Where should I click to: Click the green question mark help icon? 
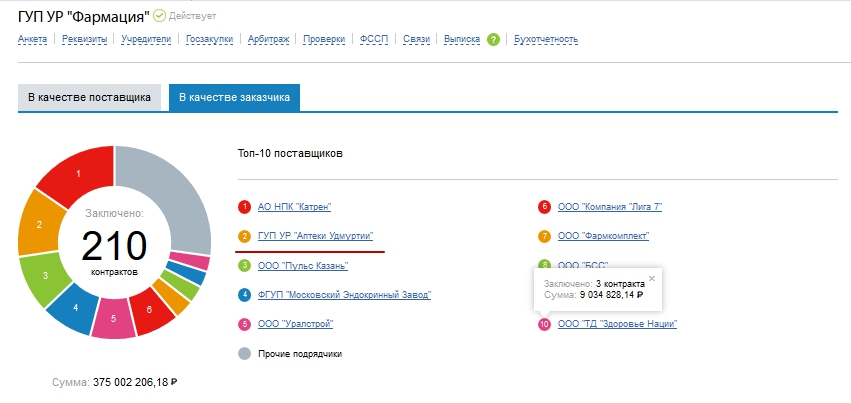pyautogui.click(x=493, y=40)
